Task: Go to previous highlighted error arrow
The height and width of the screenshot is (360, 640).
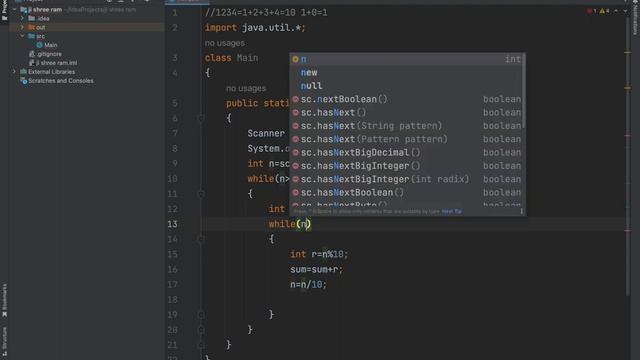Action: pyautogui.click(x=616, y=11)
